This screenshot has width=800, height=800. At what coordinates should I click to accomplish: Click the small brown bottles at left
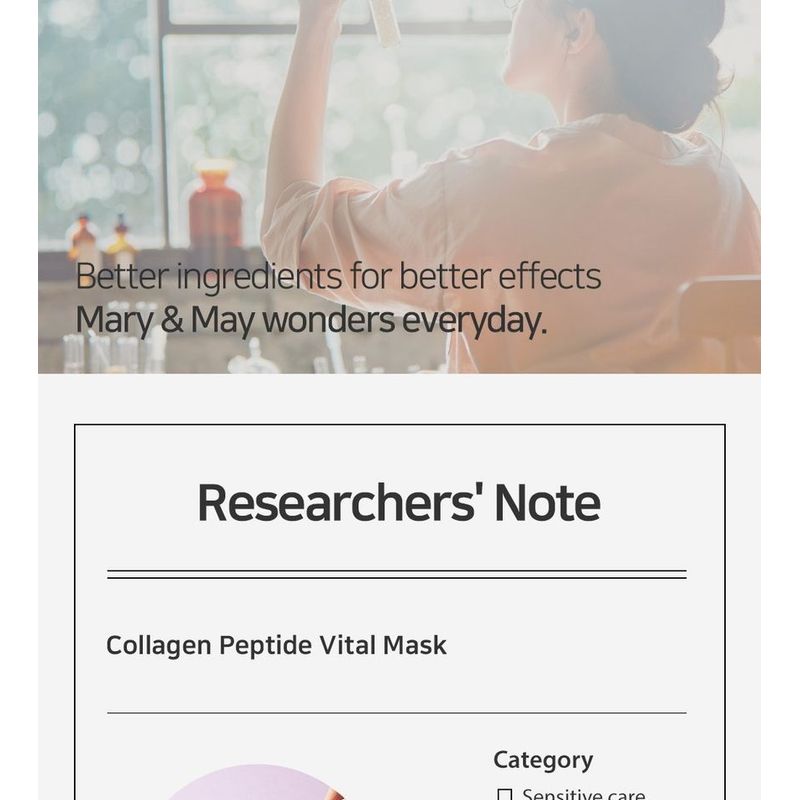click(100, 242)
